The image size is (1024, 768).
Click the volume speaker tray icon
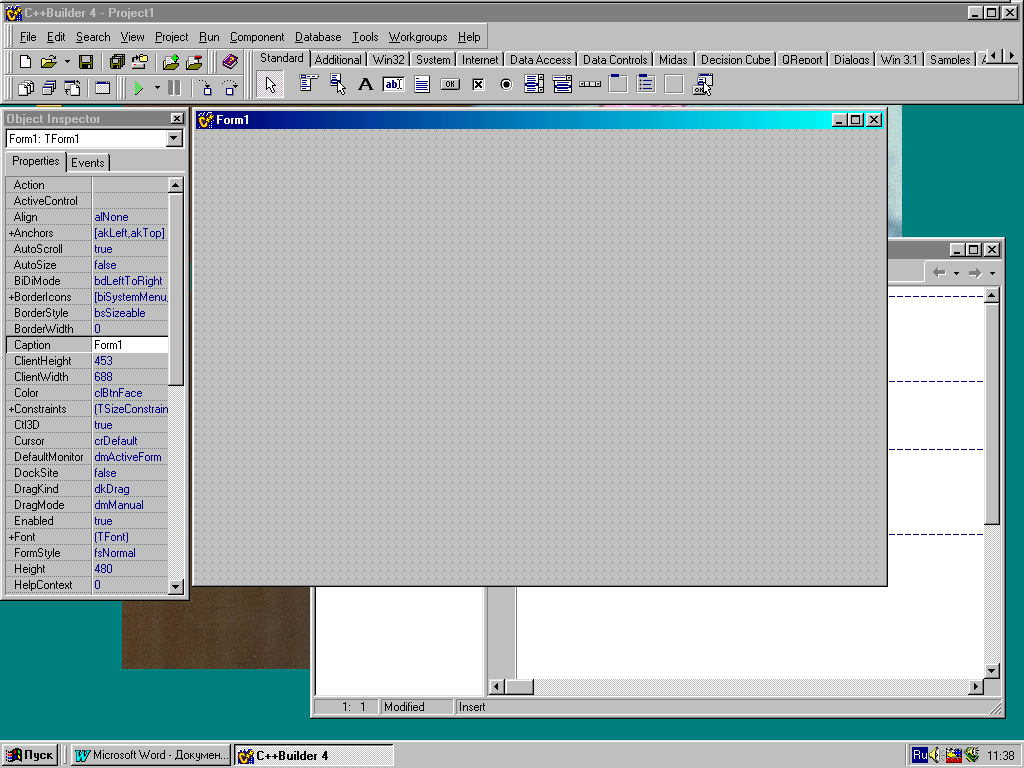pos(935,755)
